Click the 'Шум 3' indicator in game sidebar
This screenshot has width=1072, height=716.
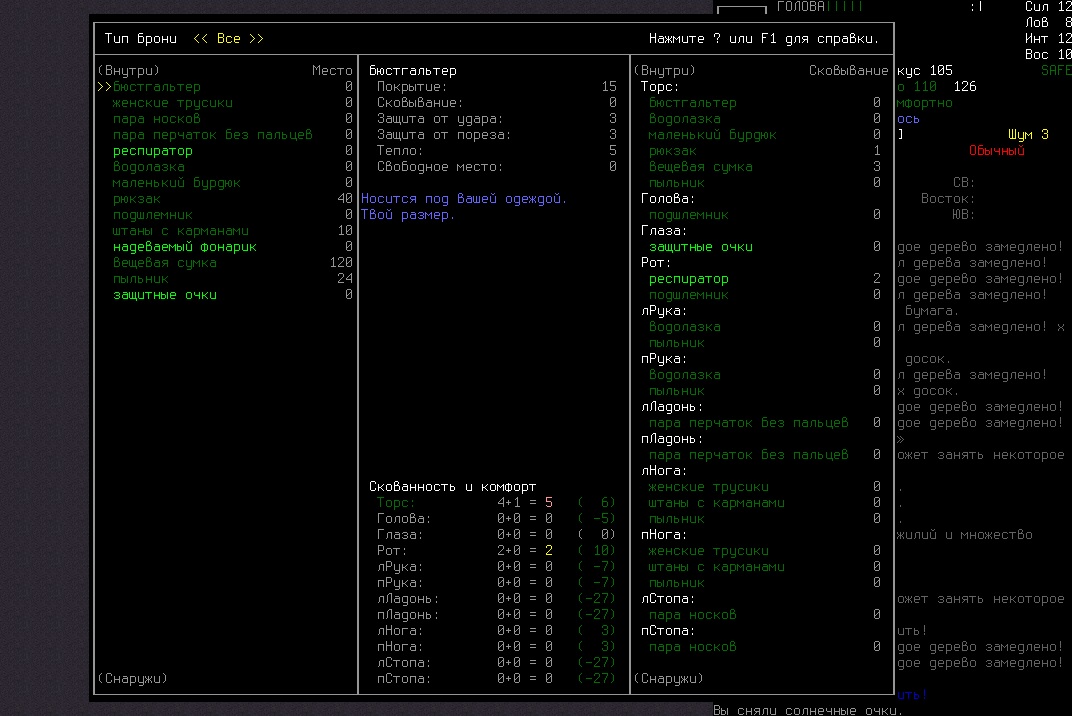pyautogui.click(x=1028, y=135)
